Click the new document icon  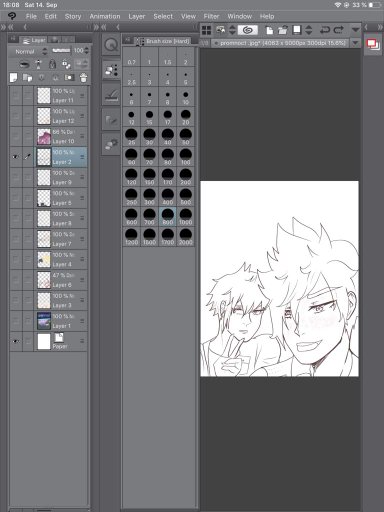(269, 30)
